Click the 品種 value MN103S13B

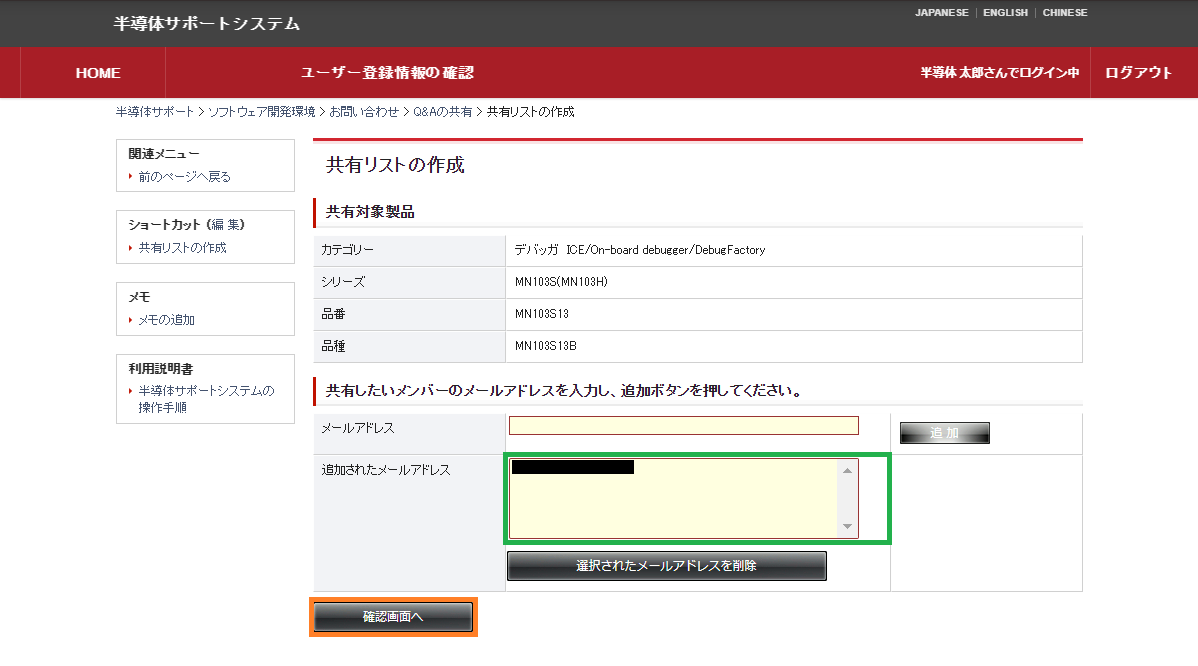(546, 346)
